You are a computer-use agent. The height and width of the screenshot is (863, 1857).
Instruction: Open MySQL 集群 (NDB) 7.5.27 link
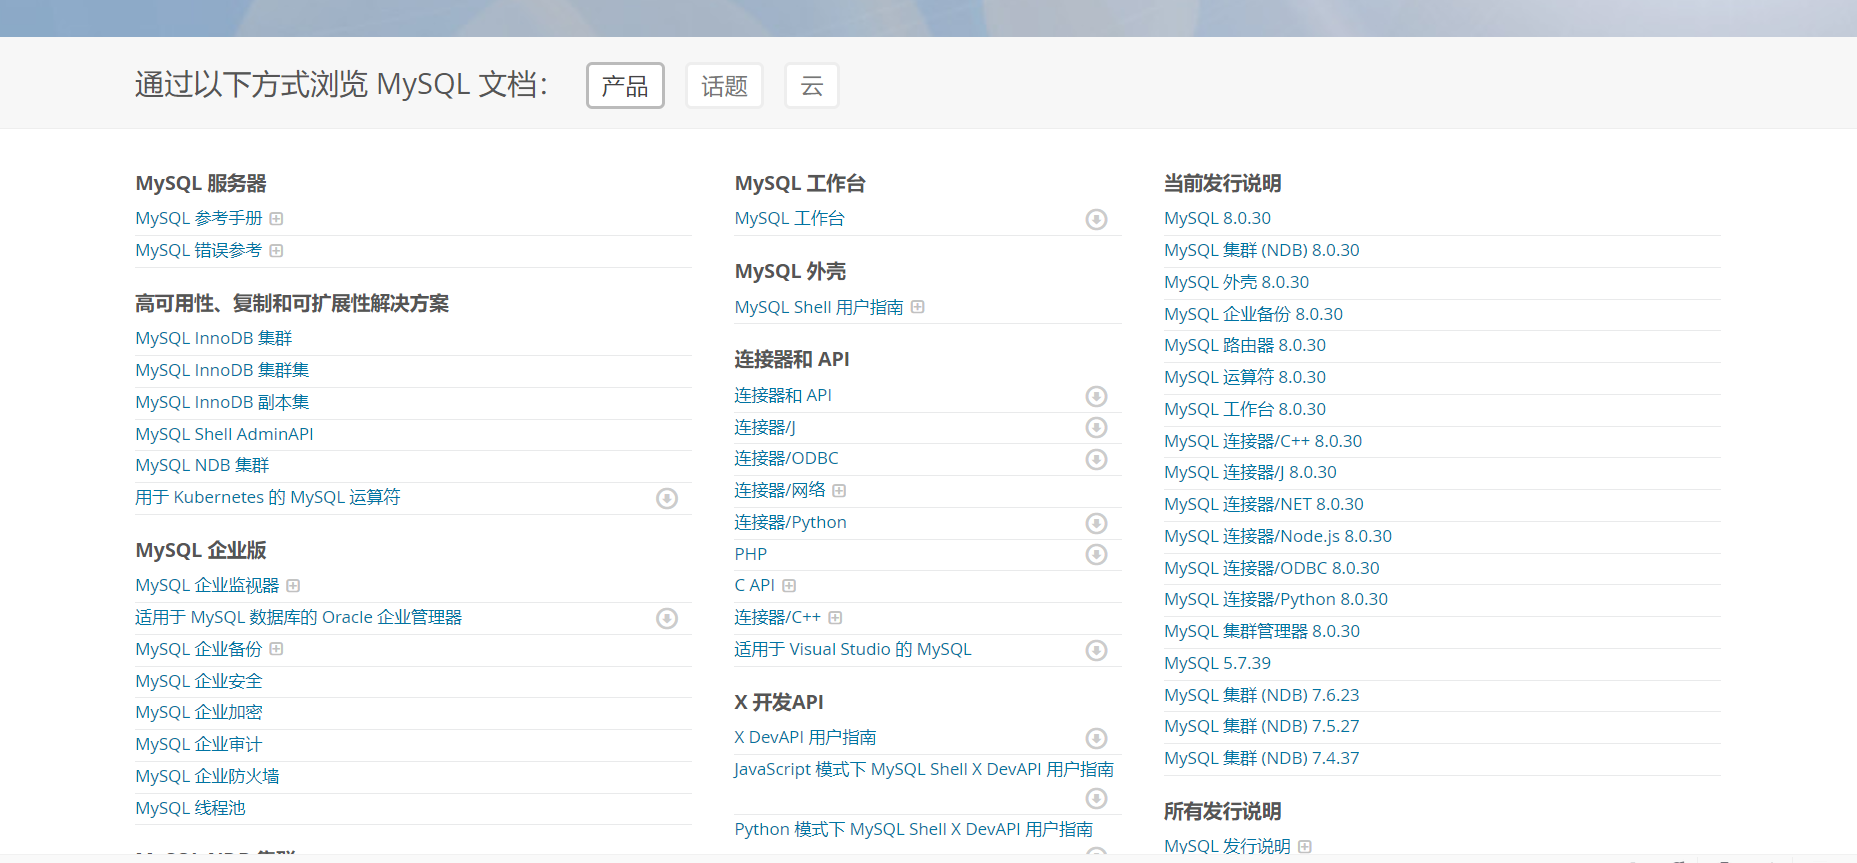pyautogui.click(x=1262, y=726)
